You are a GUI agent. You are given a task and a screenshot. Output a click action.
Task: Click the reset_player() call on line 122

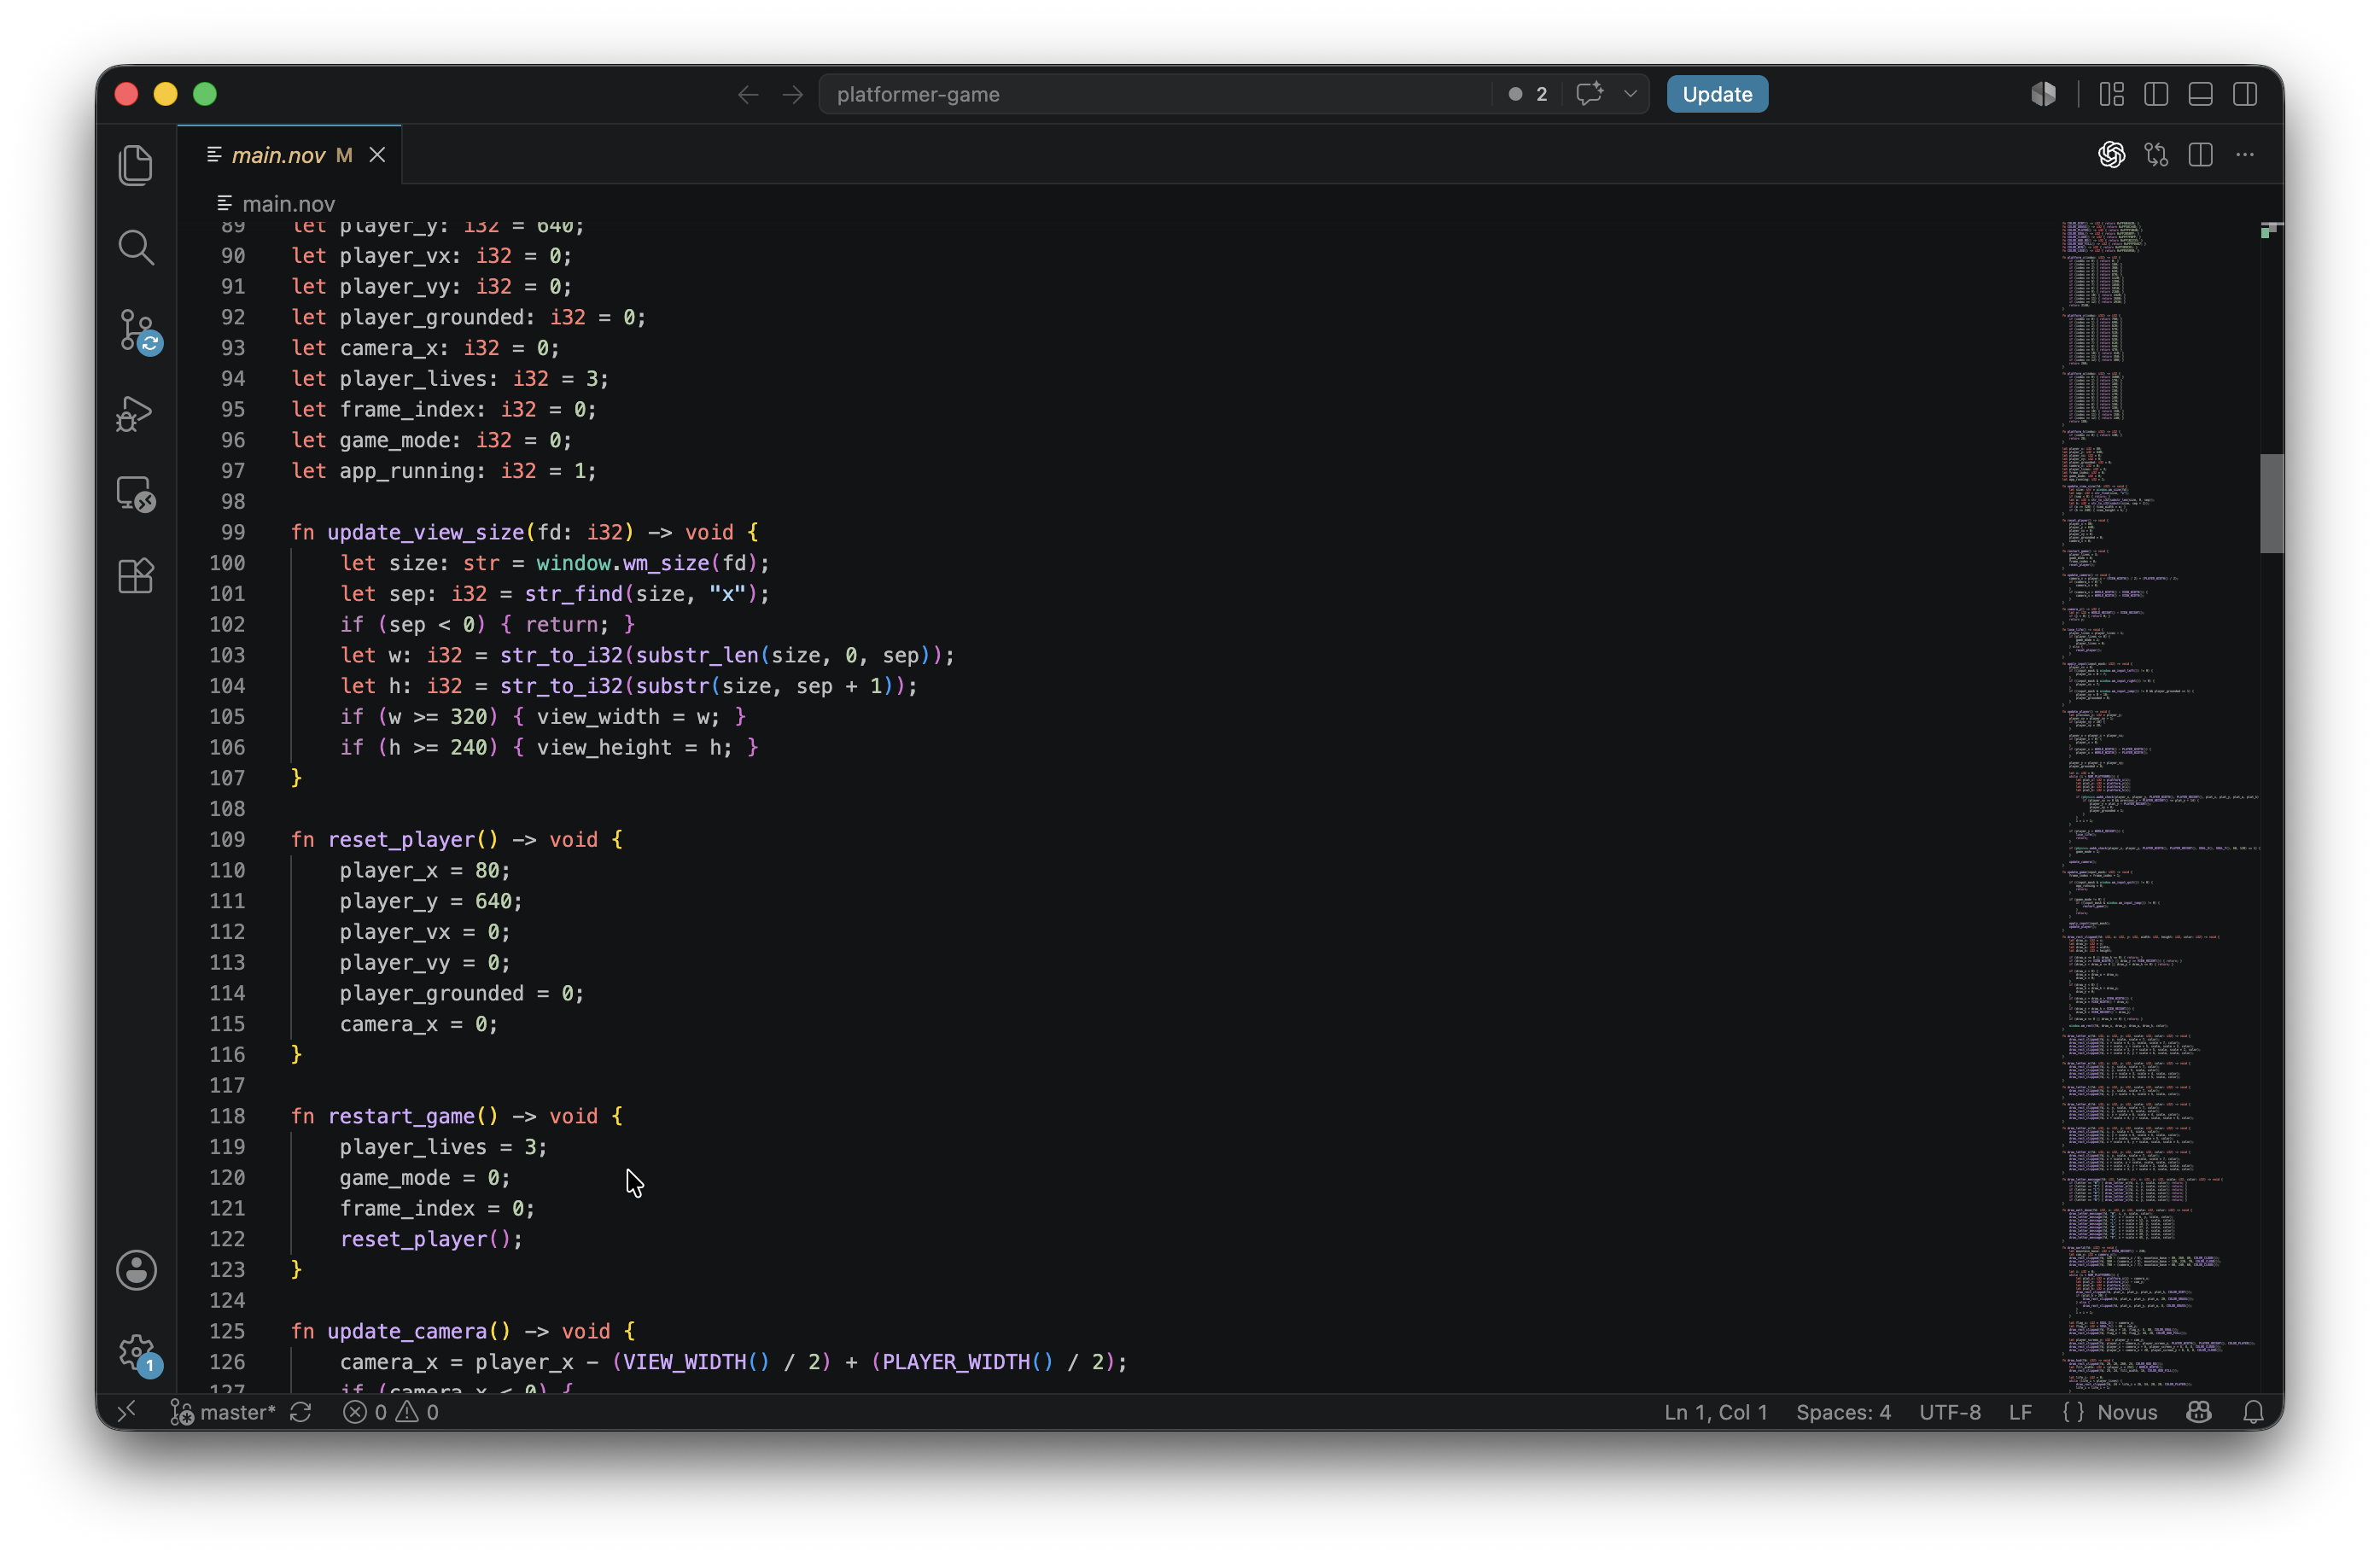[431, 1239]
